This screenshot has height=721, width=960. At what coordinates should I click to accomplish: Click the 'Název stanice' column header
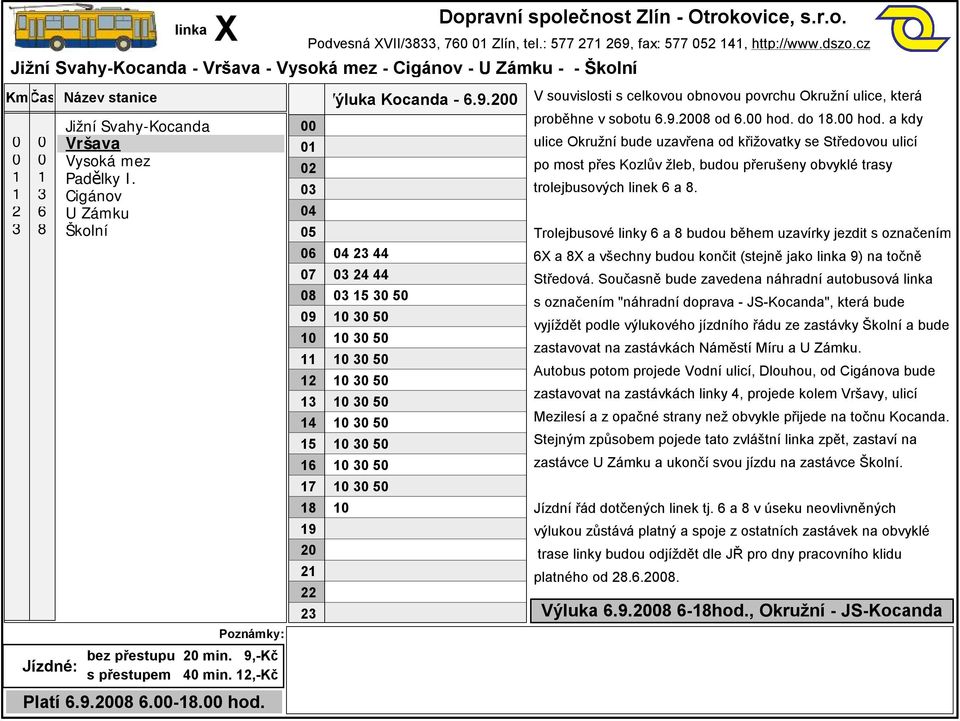(x=110, y=98)
